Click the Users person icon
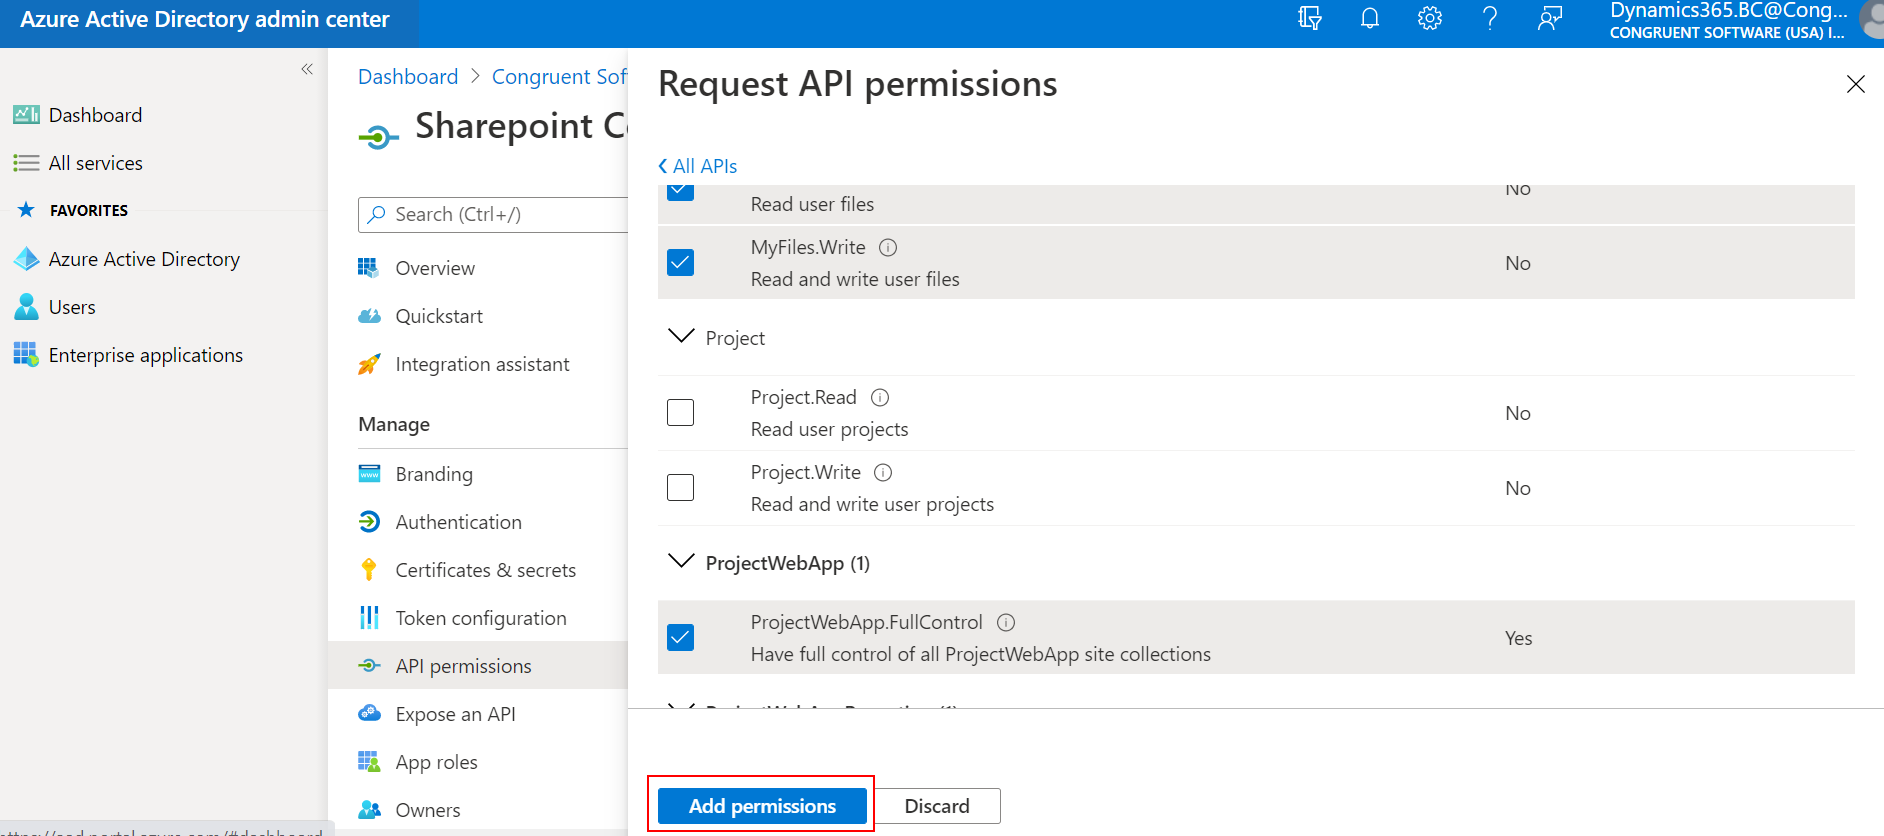 26,307
